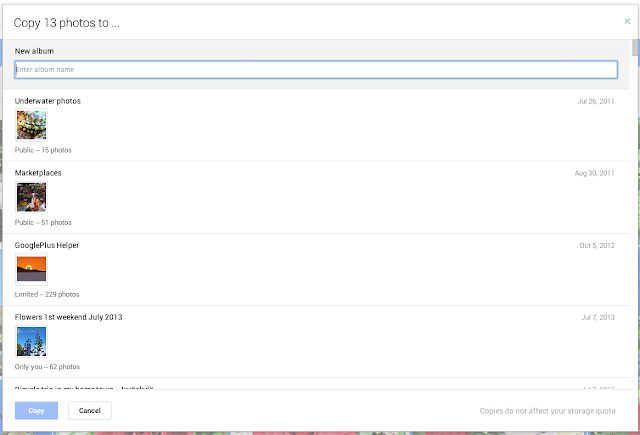Click the Oct 5, 2012 album date
This screenshot has width=640, height=435.
pyautogui.click(x=597, y=245)
